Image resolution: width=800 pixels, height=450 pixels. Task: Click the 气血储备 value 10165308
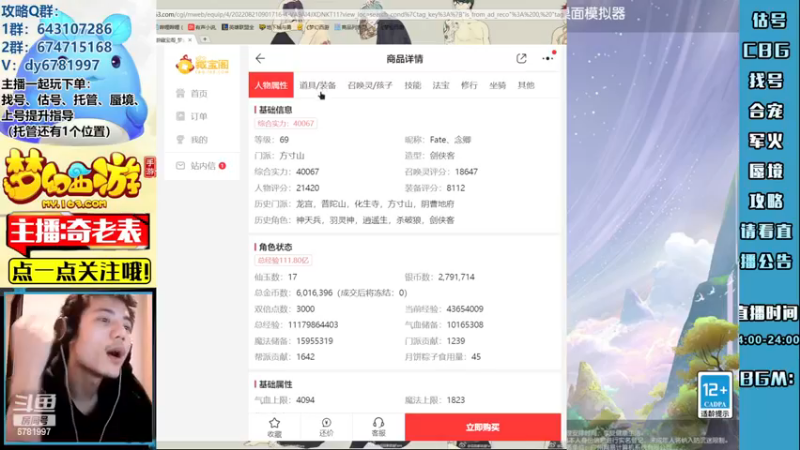[465, 324]
